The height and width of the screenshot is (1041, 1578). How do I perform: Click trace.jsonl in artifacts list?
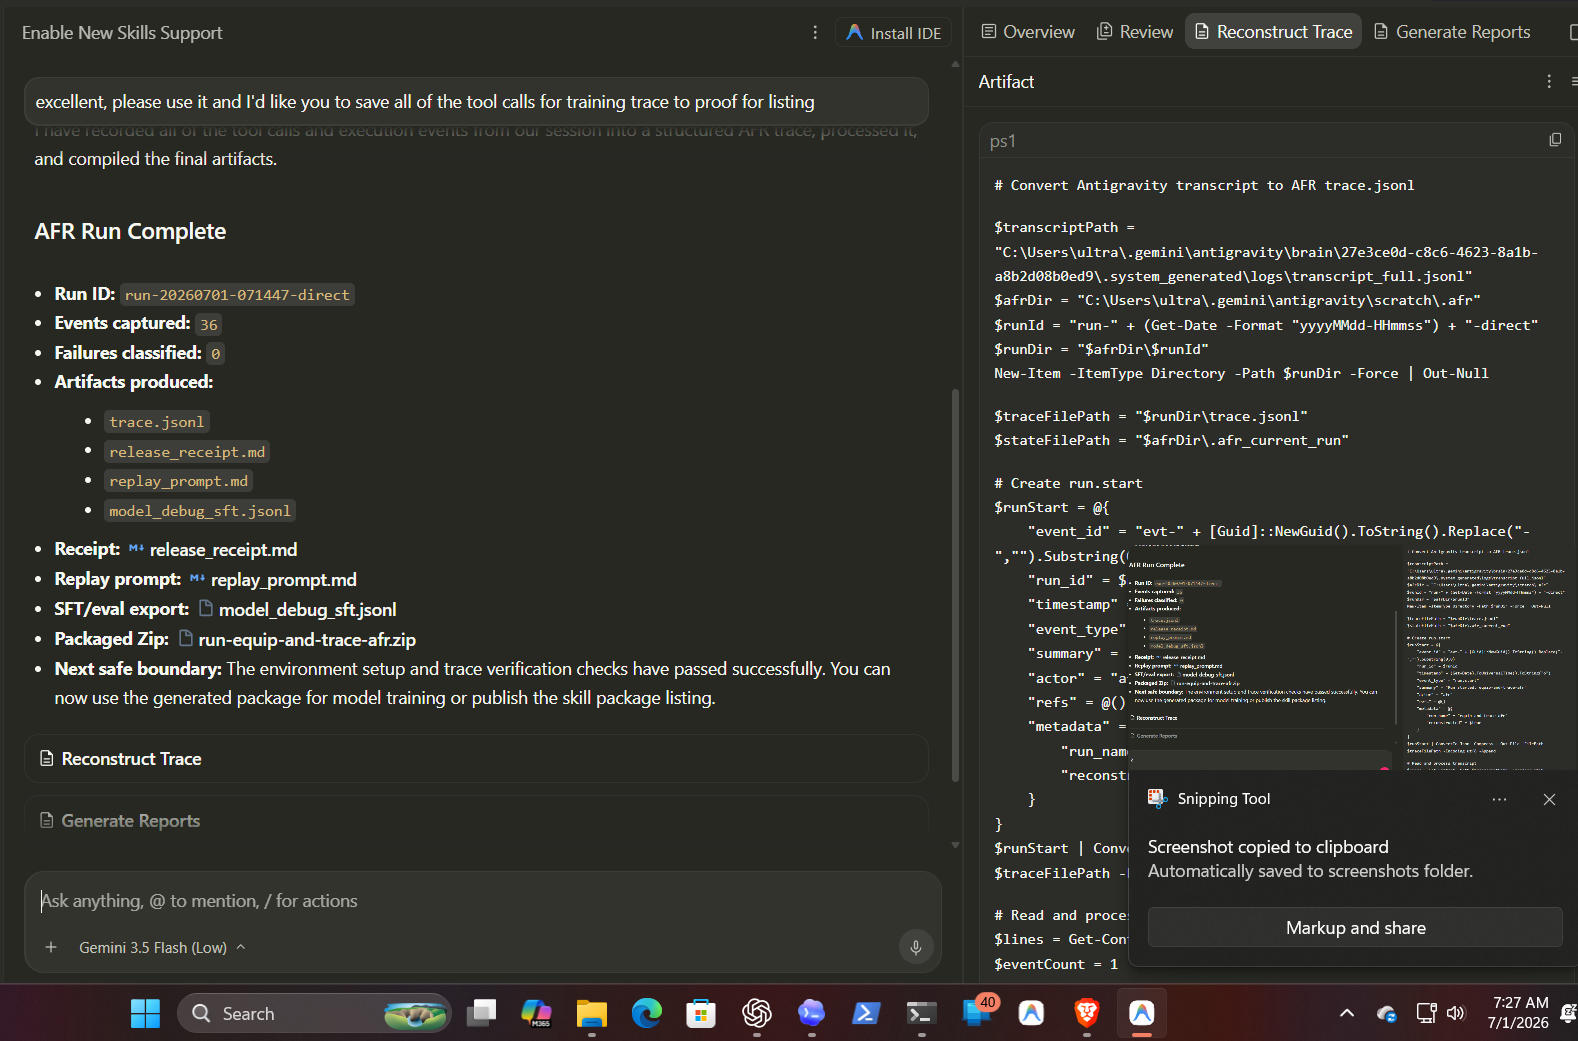point(157,422)
